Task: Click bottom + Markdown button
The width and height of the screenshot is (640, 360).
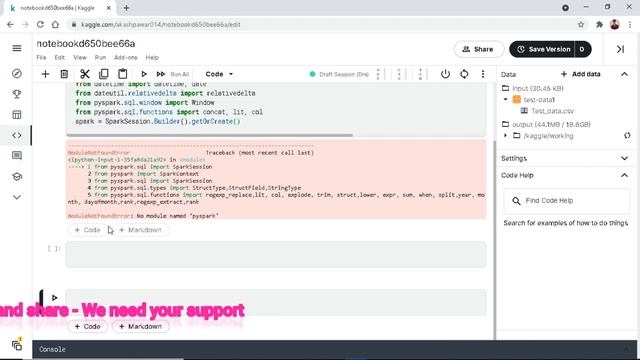Action: pyautogui.click(x=141, y=327)
